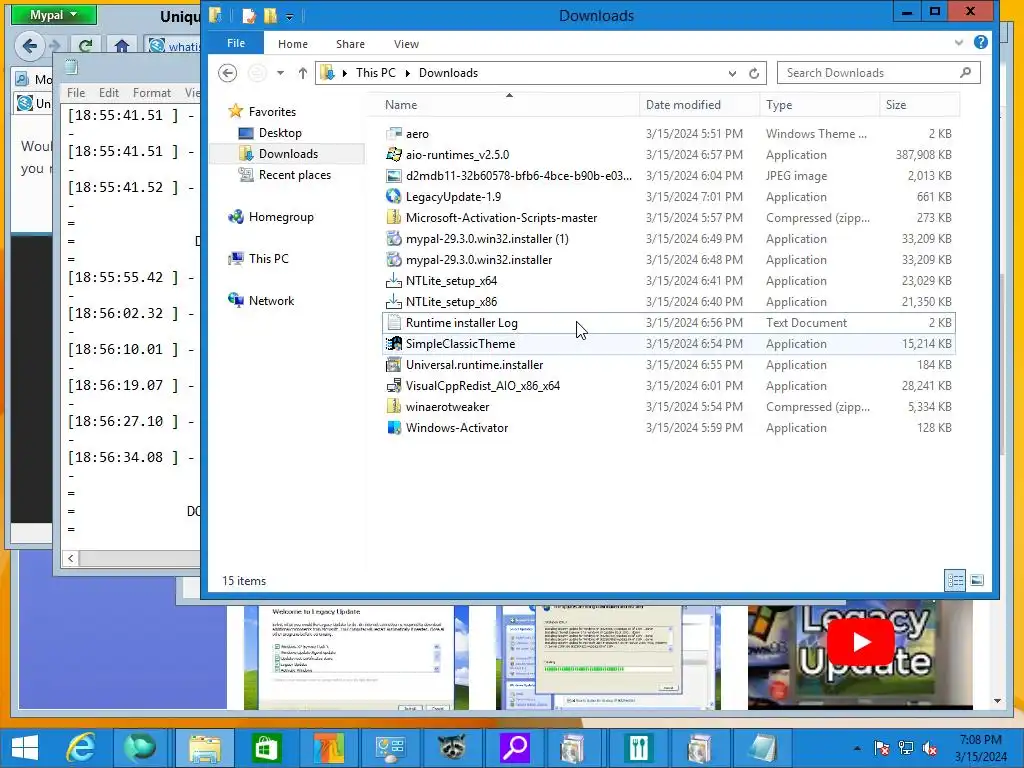This screenshot has height=768, width=1024.
Task: Open Notepad Format menu
Action: pyautogui.click(x=152, y=93)
